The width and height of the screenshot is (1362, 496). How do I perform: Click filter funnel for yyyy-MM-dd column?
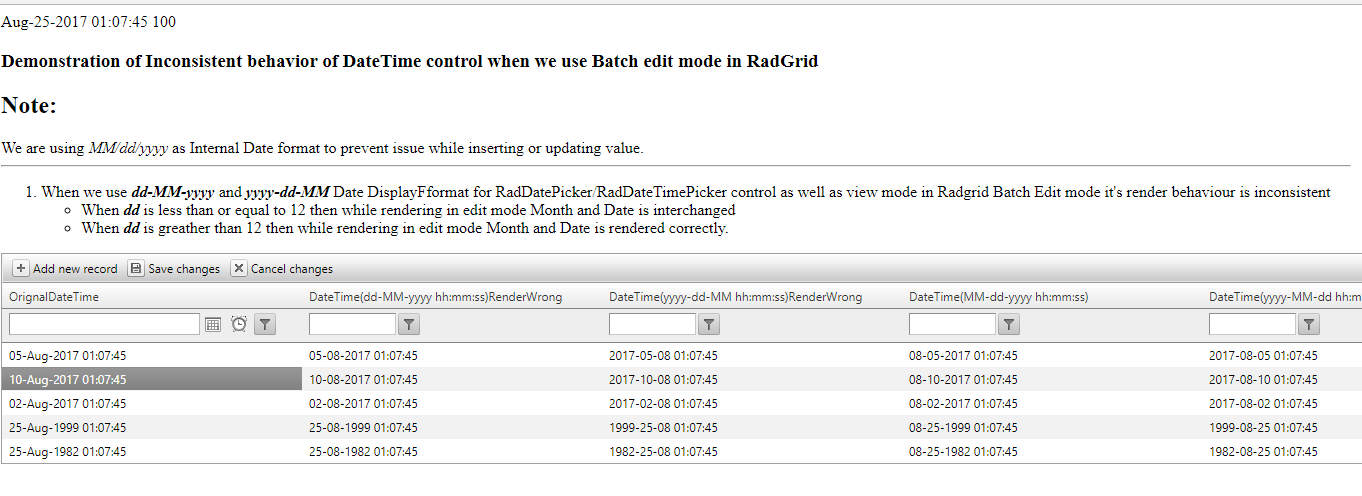click(x=1309, y=324)
